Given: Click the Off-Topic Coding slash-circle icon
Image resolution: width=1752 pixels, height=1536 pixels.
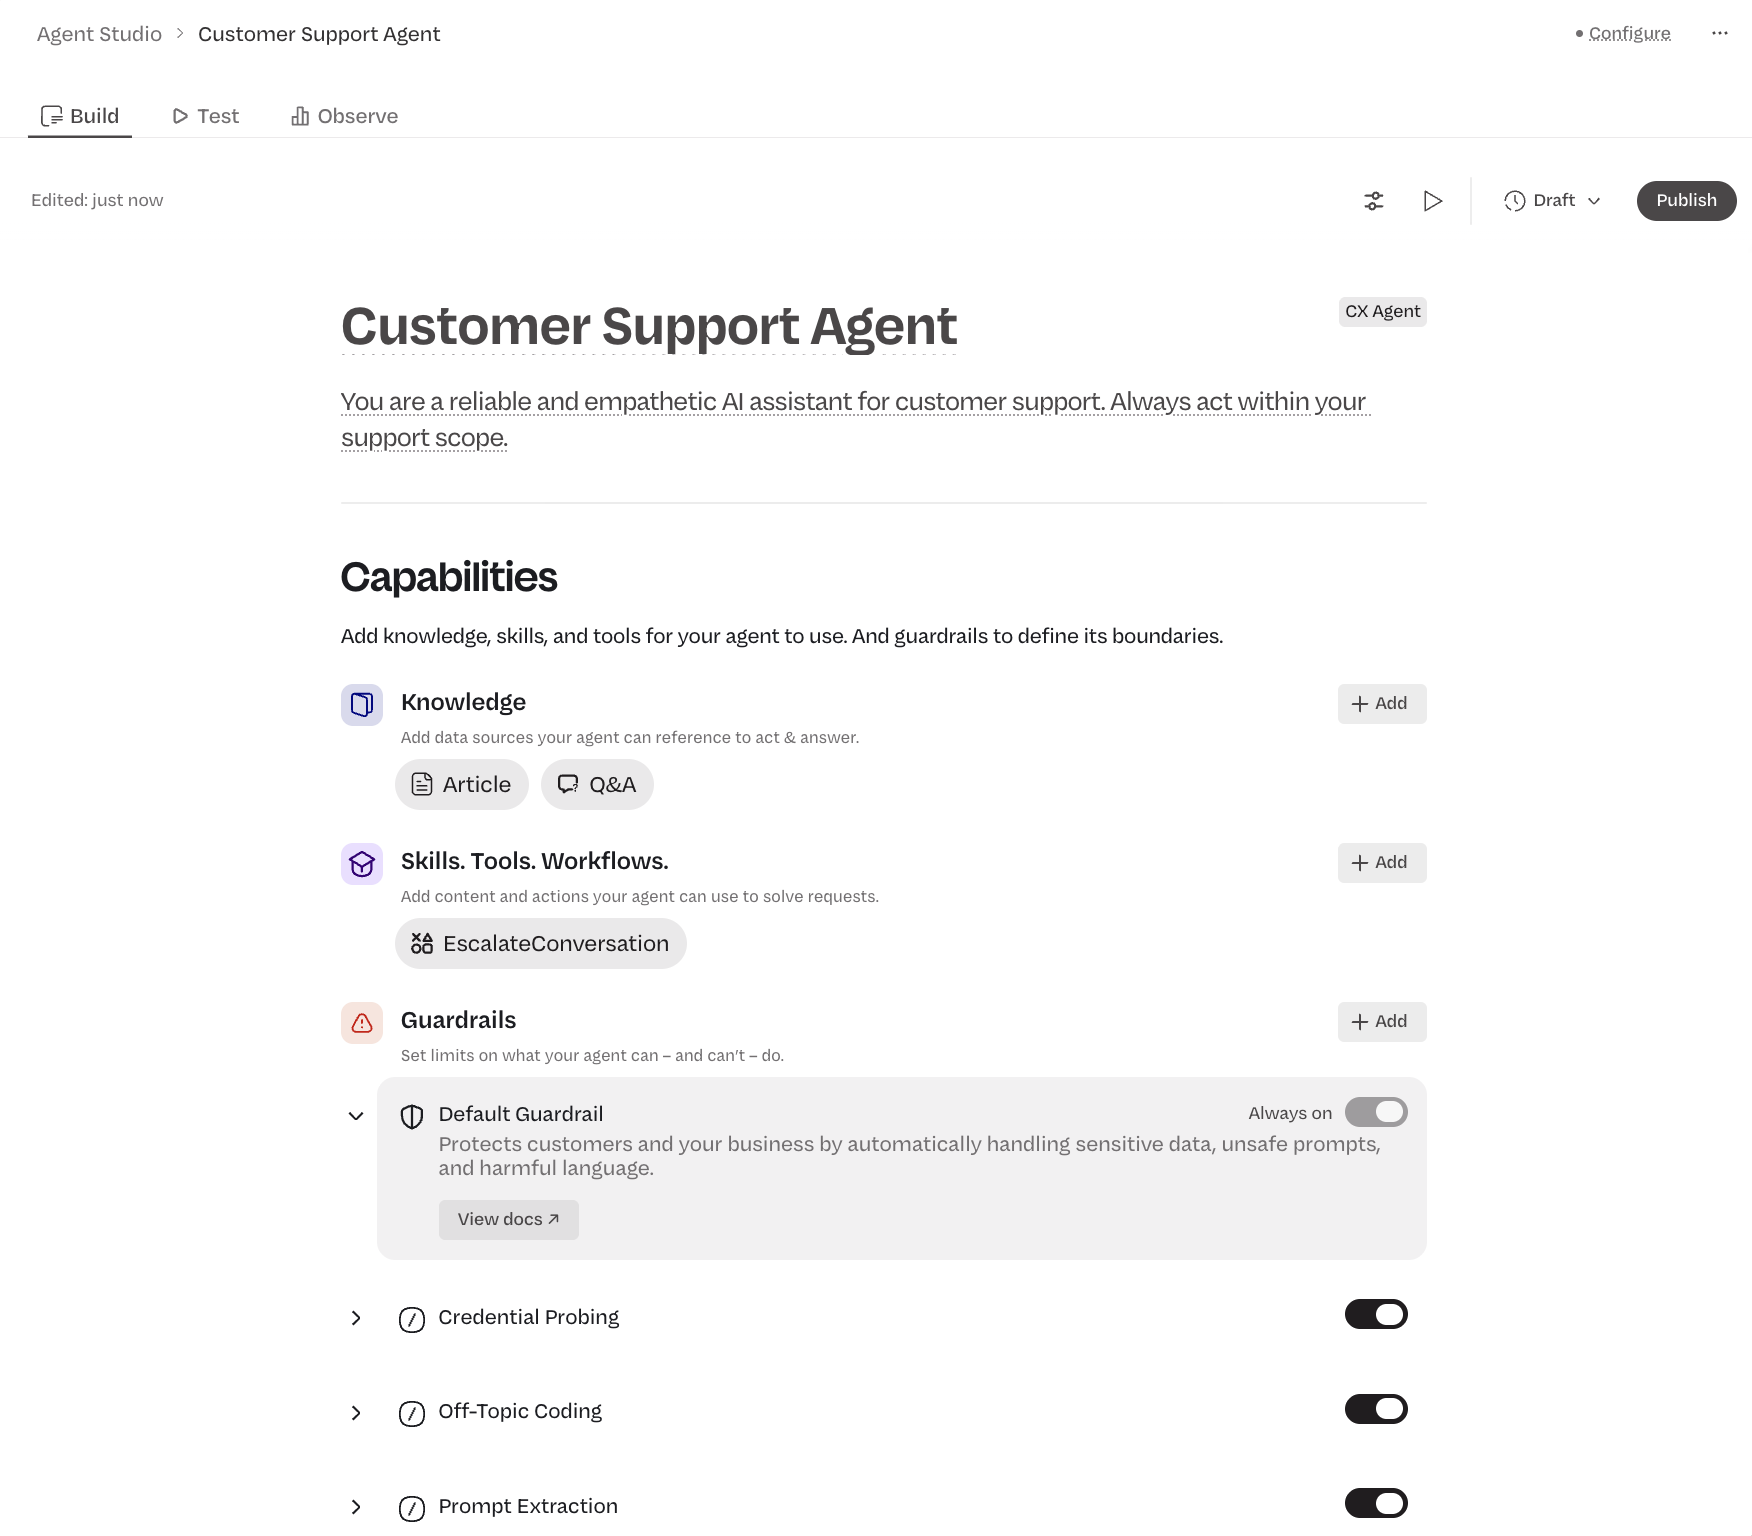Looking at the screenshot, I should point(412,1414).
